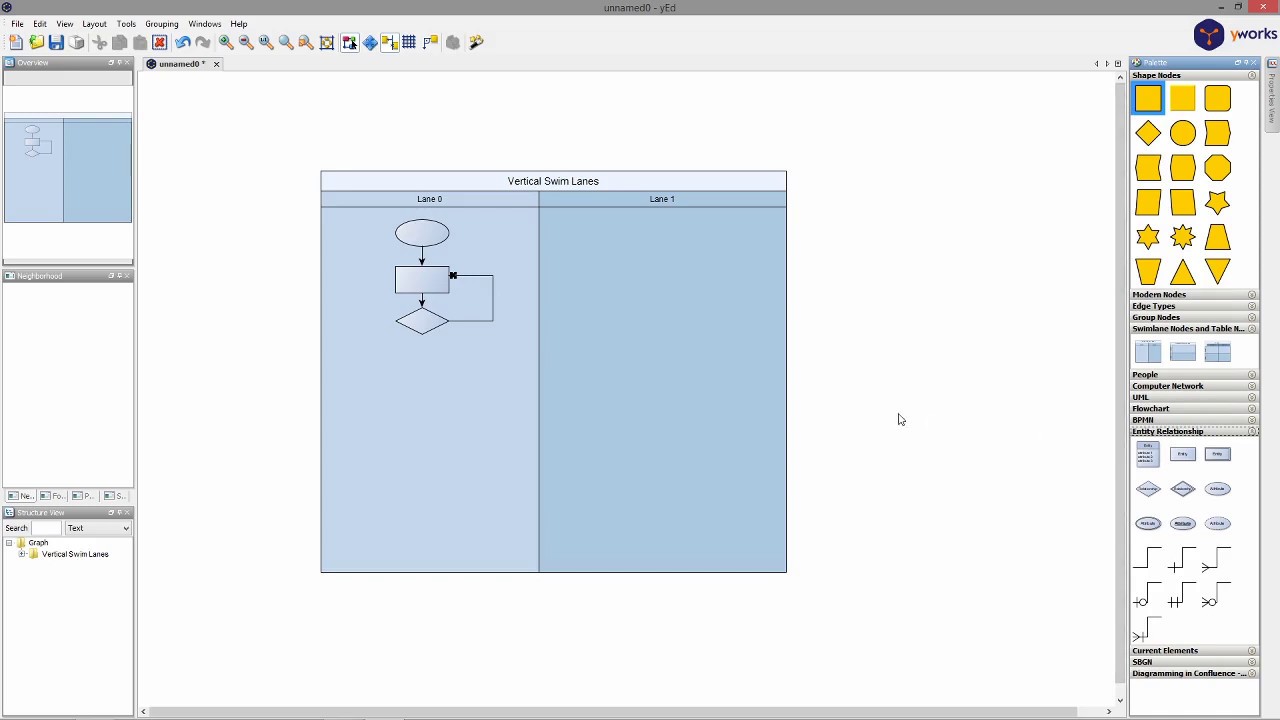Select the diamond node in Lane 0
Screen dimensions: 1280x720
click(x=422, y=321)
